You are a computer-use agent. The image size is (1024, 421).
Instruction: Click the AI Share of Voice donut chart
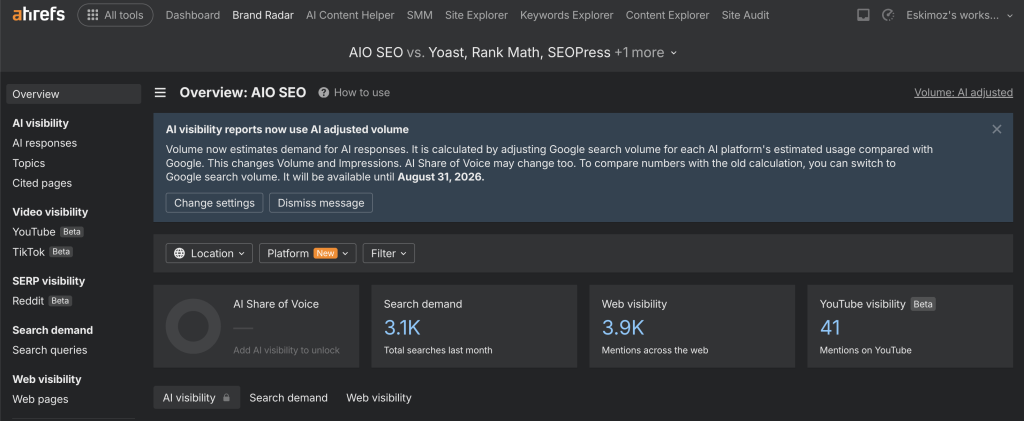click(193, 326)
